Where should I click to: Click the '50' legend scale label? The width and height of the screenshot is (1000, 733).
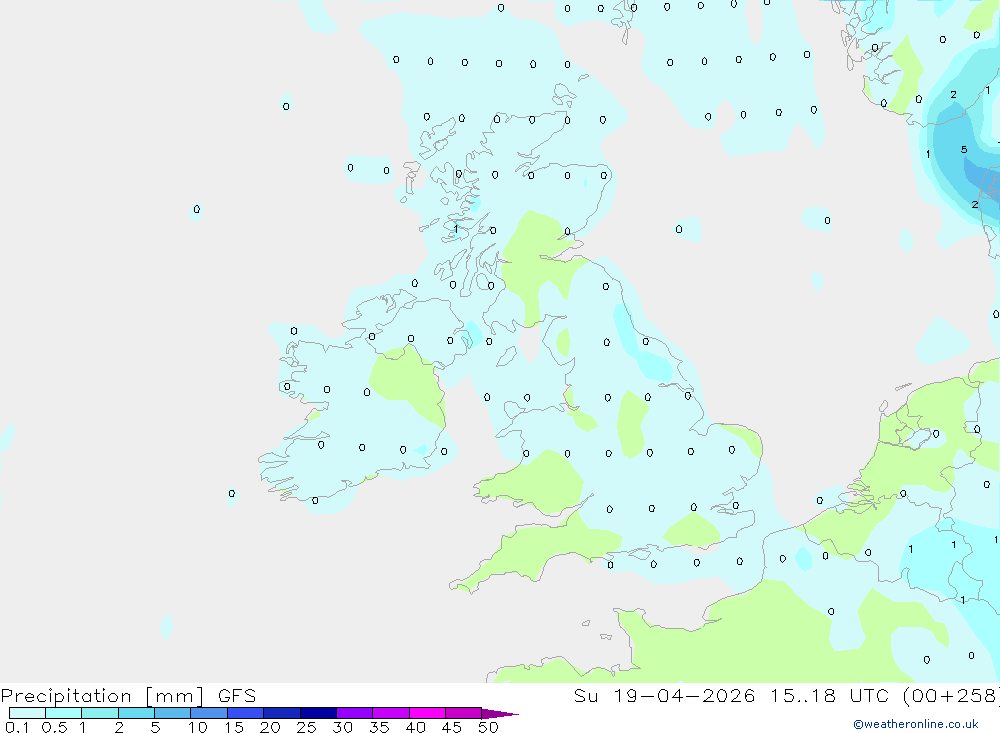pos(488,727)
